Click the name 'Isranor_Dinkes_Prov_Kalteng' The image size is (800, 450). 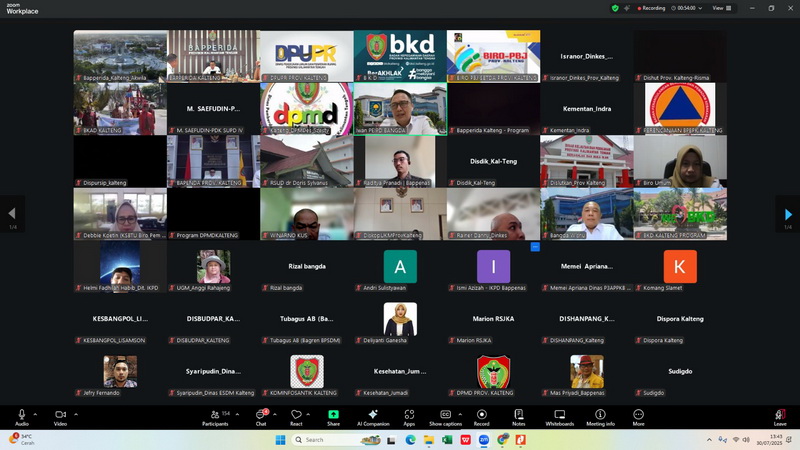click(584, 78)
